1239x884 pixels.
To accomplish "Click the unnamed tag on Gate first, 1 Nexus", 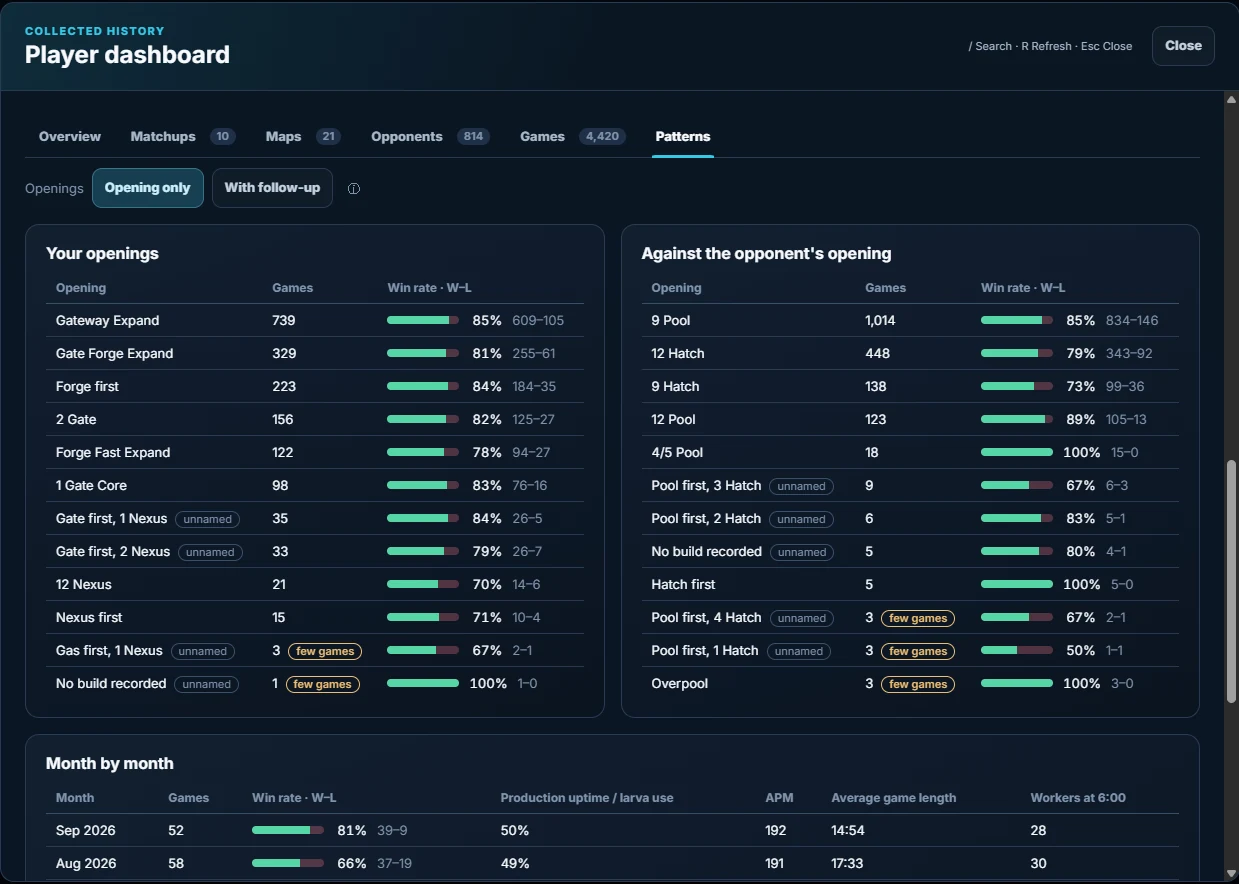I will click(208, 519).
